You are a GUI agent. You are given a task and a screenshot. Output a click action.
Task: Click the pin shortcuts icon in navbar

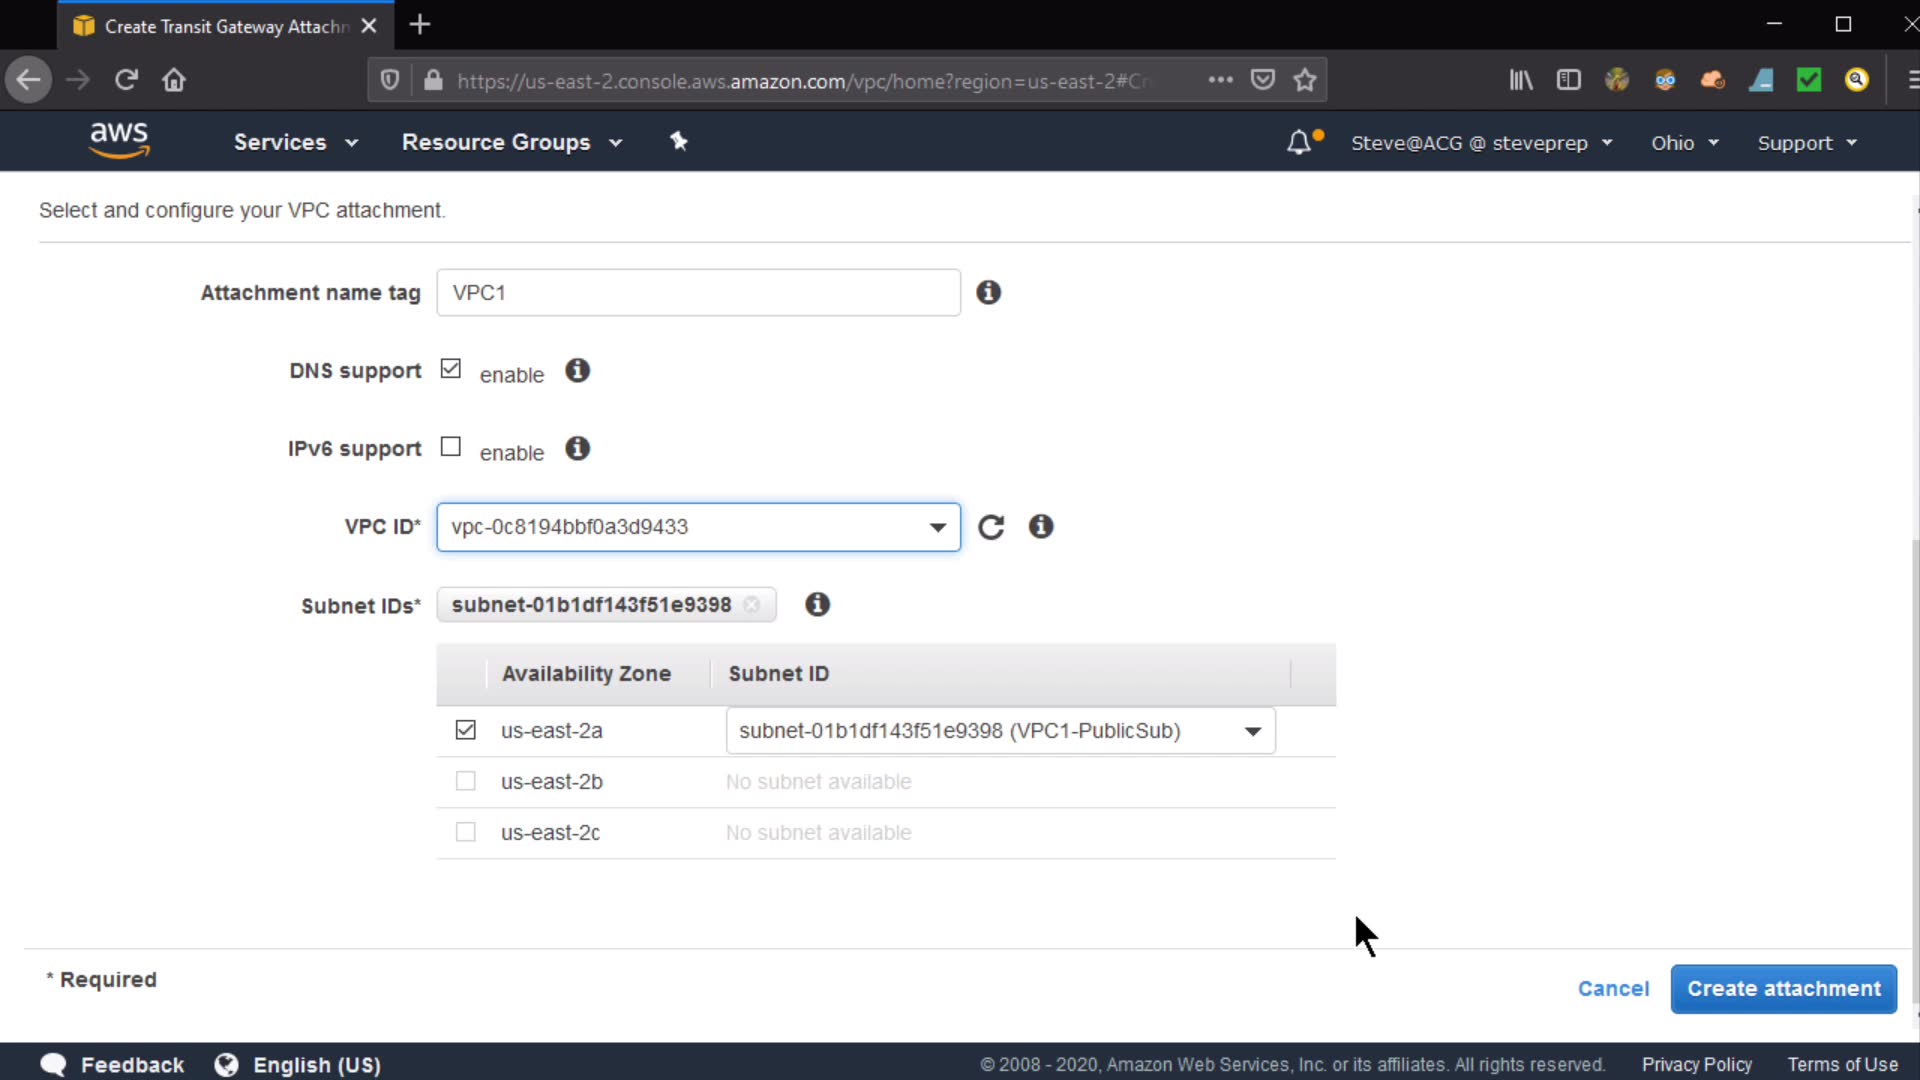(x=679, y=141)
